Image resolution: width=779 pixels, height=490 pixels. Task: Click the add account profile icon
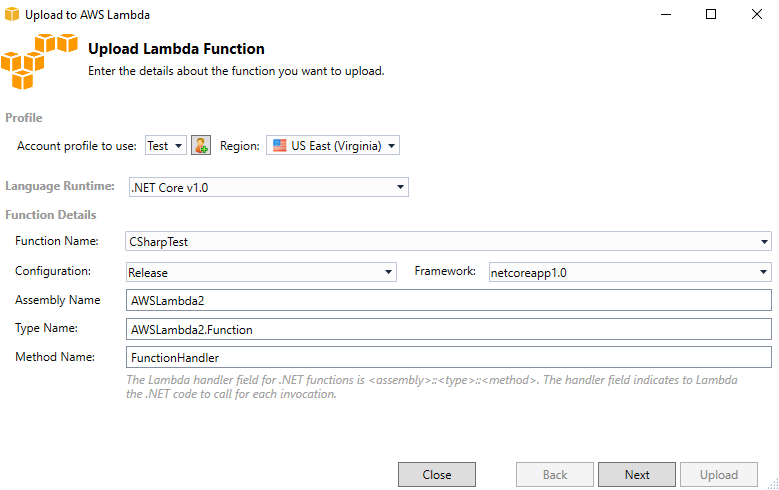point(201,145)
